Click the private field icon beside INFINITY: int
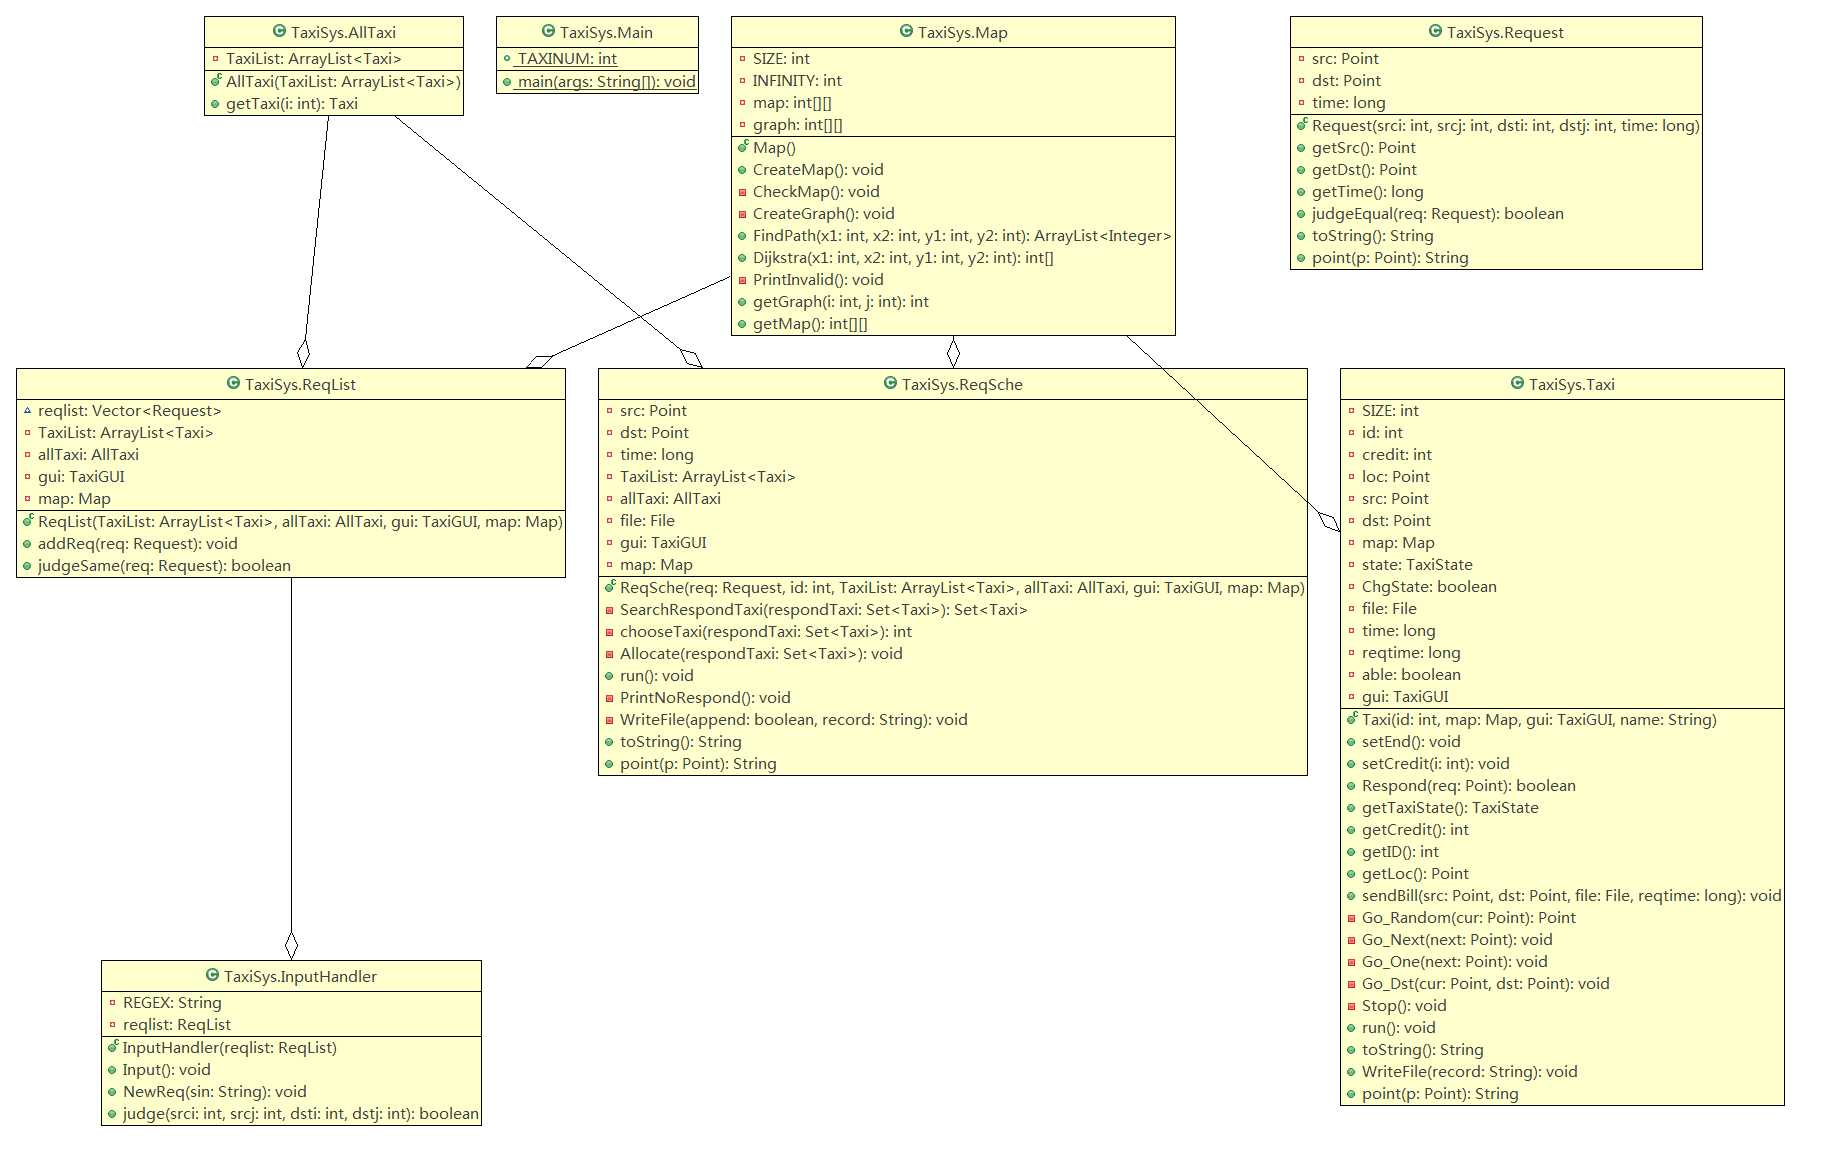Viewport: 1835px width, 1176px height. pos(743,81)
